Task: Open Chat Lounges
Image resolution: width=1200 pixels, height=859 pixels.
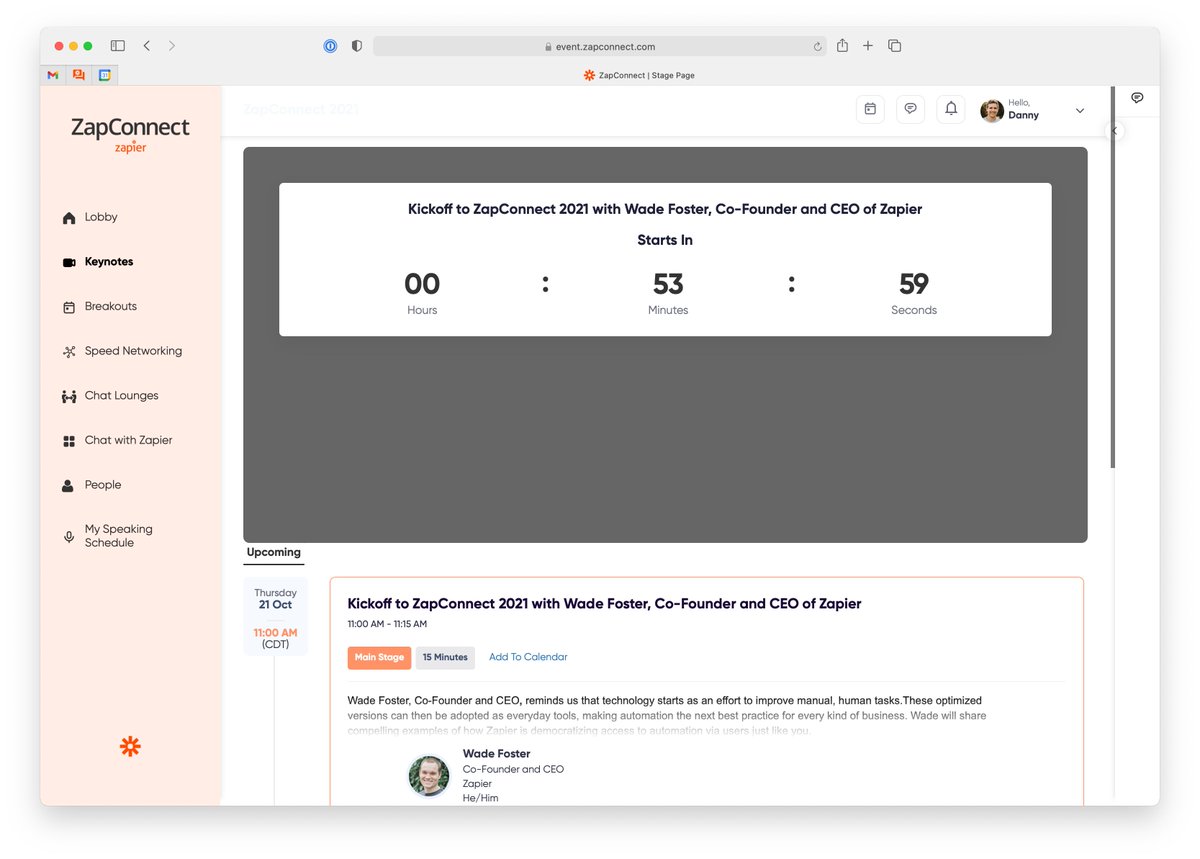Action: 121,396
